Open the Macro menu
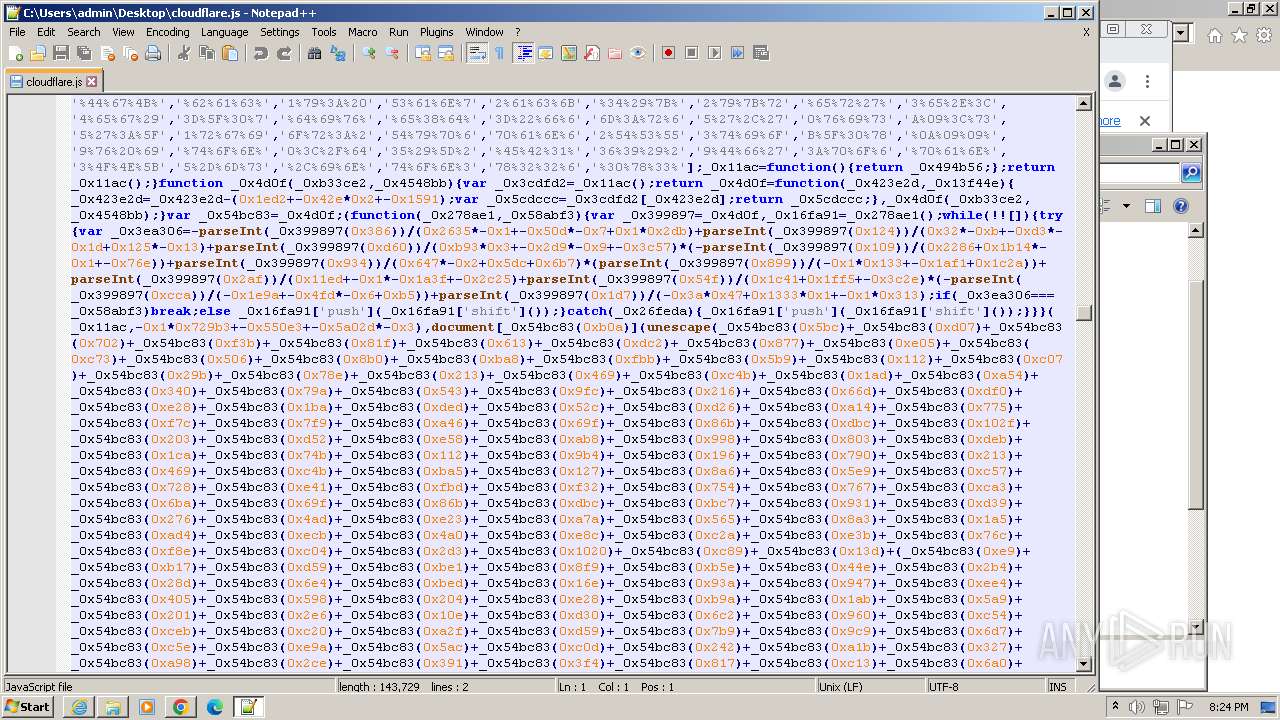 362,32
